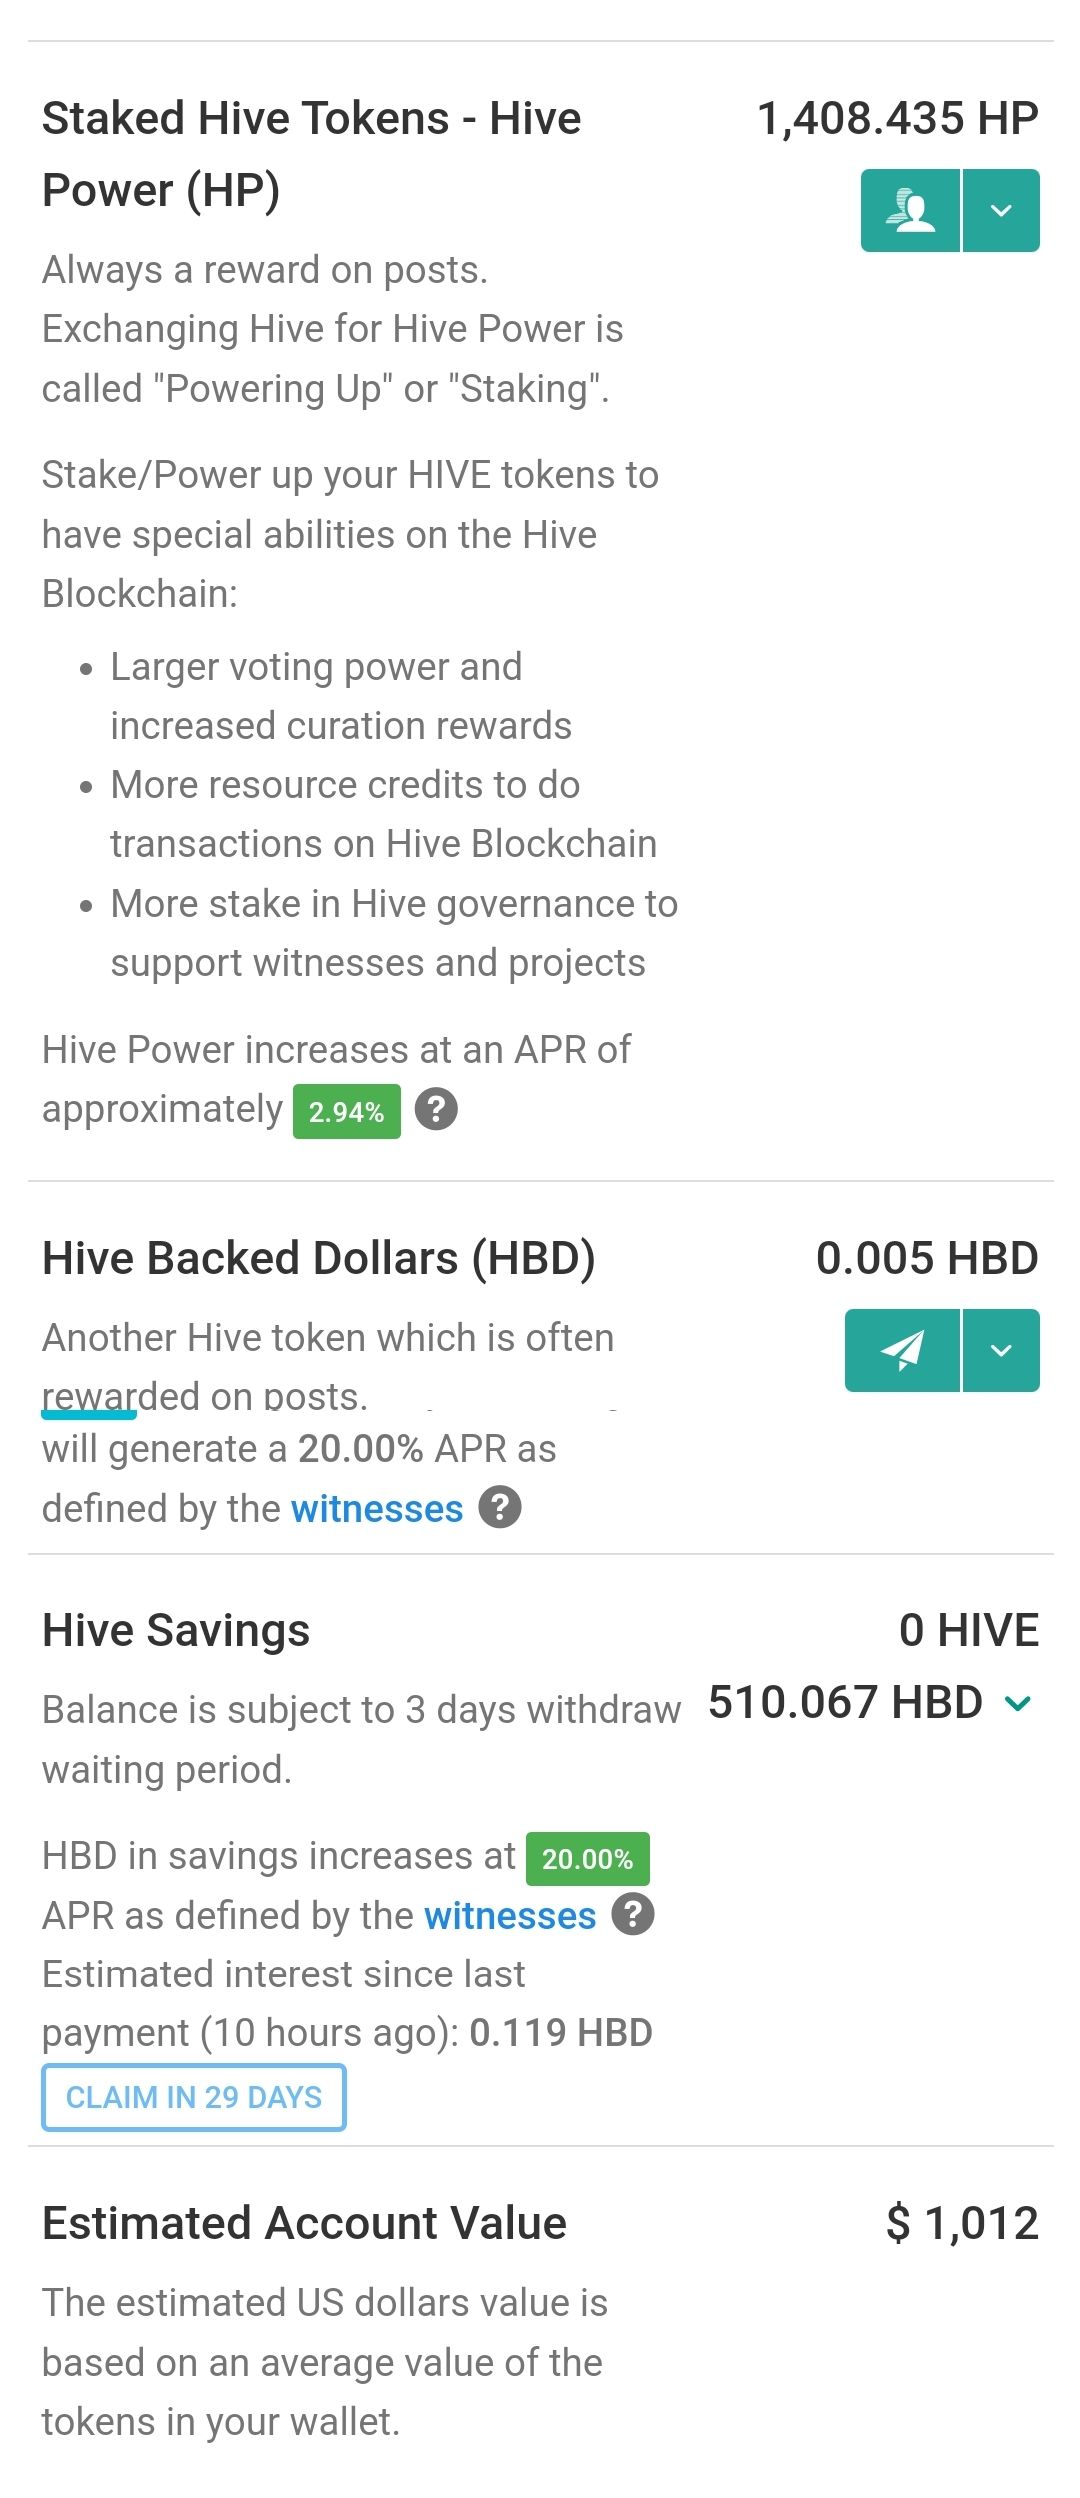Click help icon beside 2.94% APR

(436, 1109)
